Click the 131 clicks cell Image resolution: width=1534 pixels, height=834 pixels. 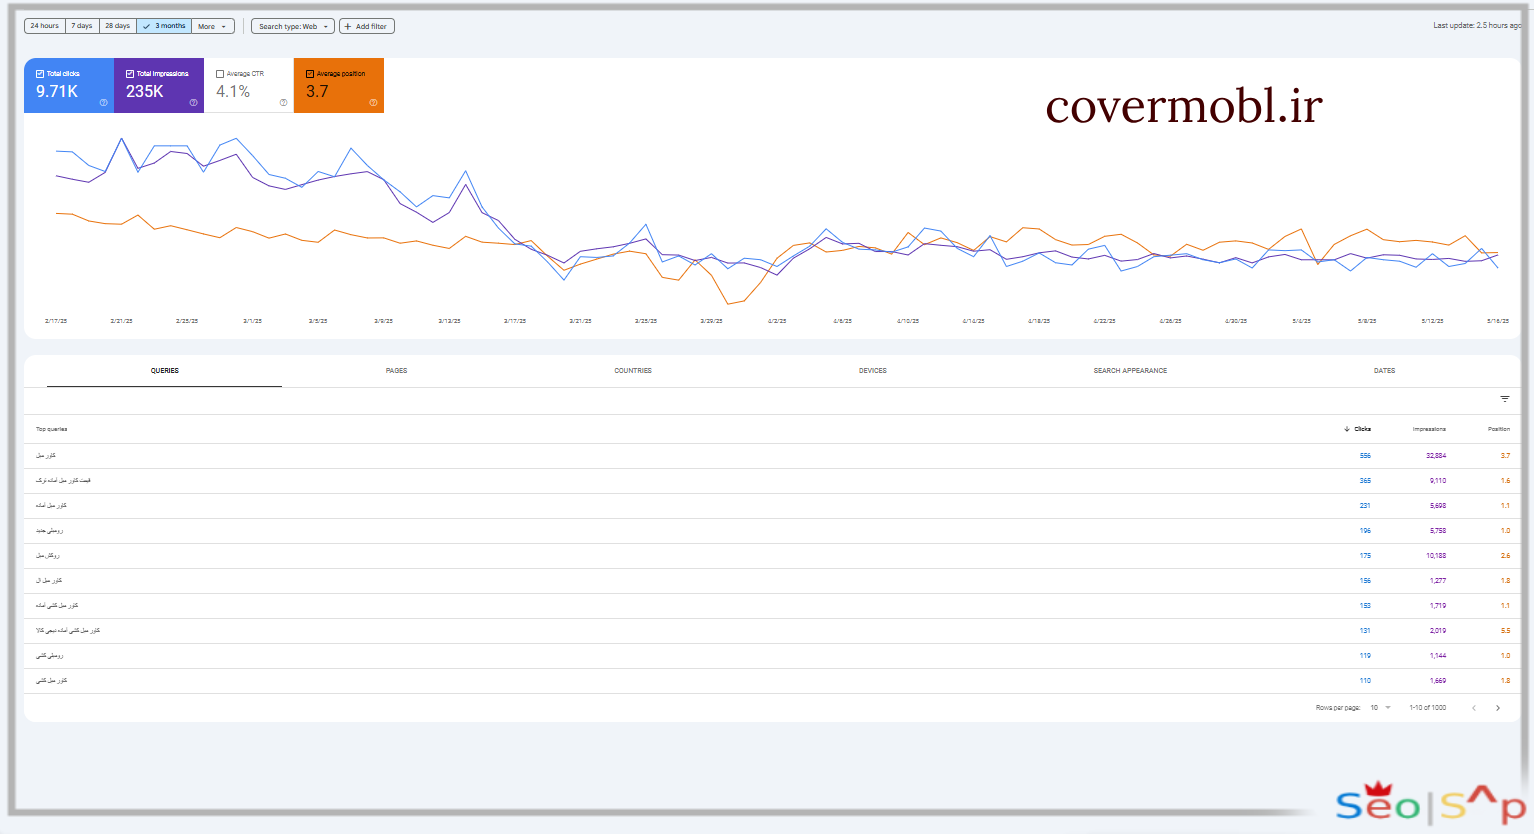pyautogui.click(x=1365, y=631)
